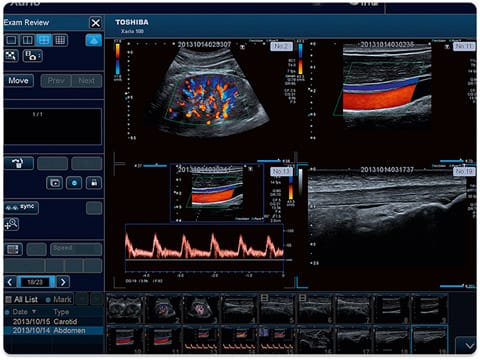Click the trash delete icon button
Viewport: 480px width, 360px height.
tap(19, 163)
